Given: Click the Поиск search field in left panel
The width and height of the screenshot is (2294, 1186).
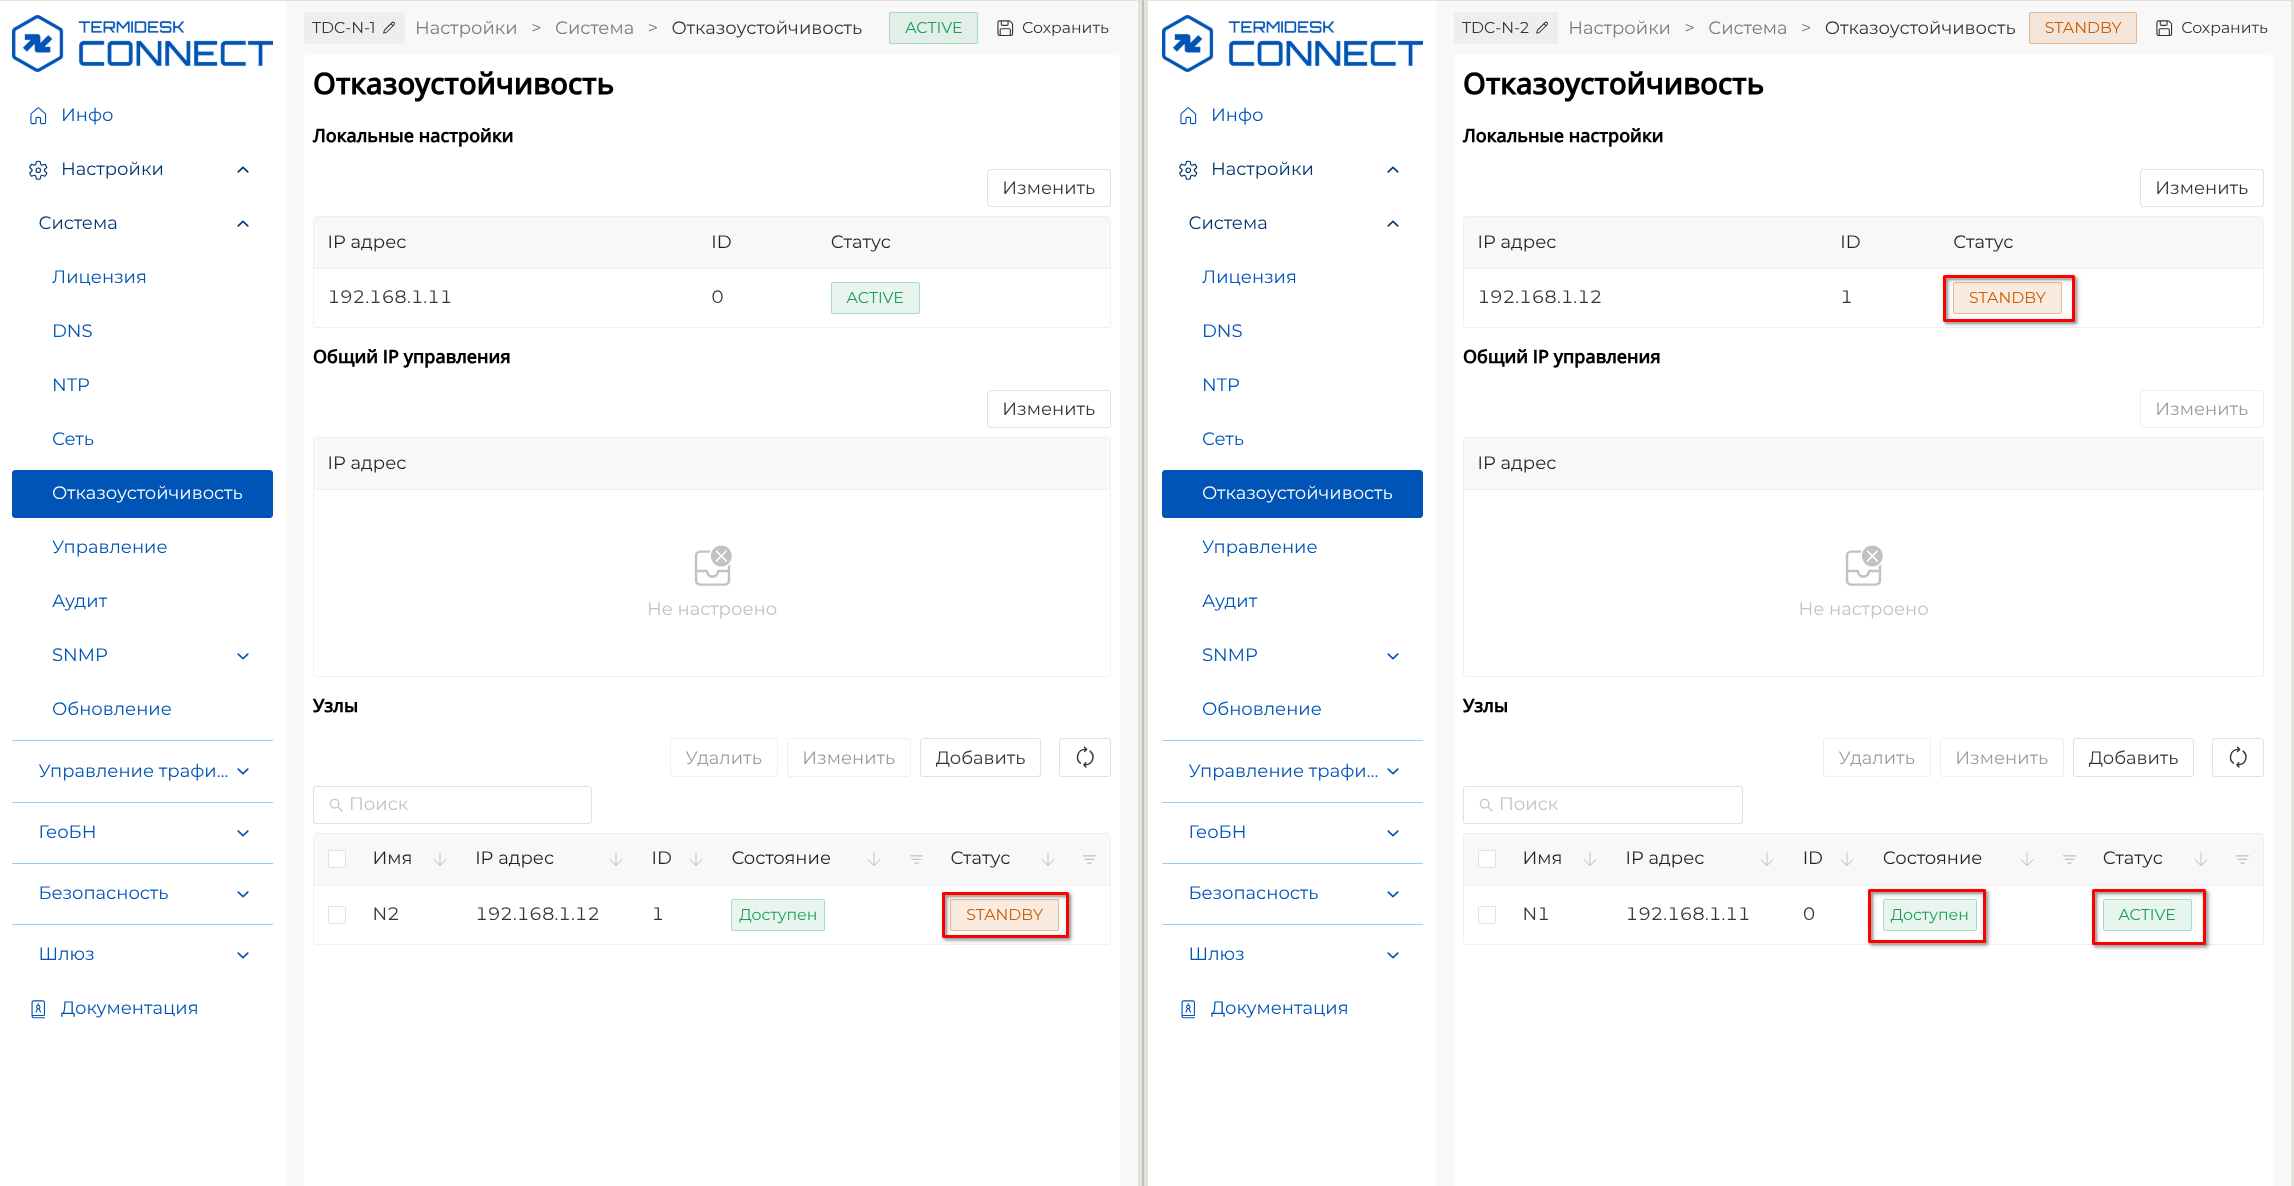Looking at the screenshot, I should (x=453, y=804).
